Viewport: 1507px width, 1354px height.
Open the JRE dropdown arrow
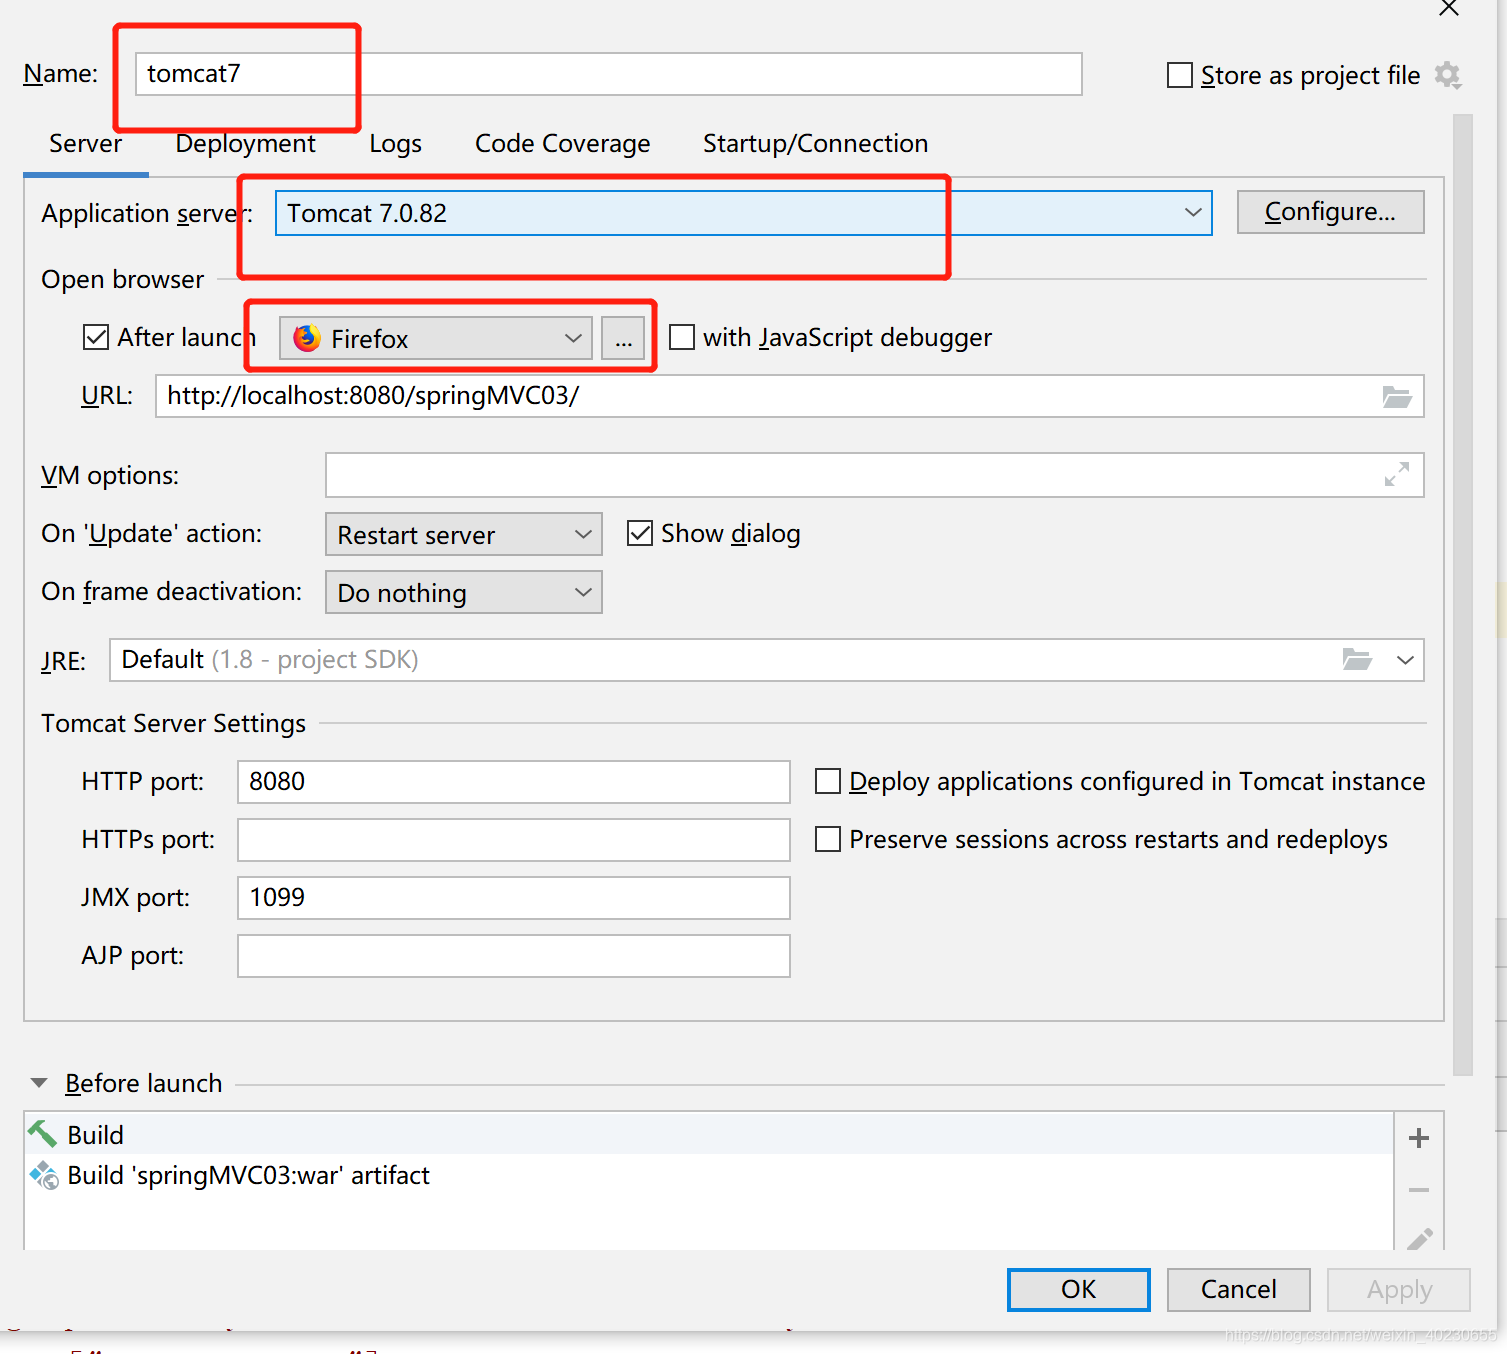(1405, 660)
